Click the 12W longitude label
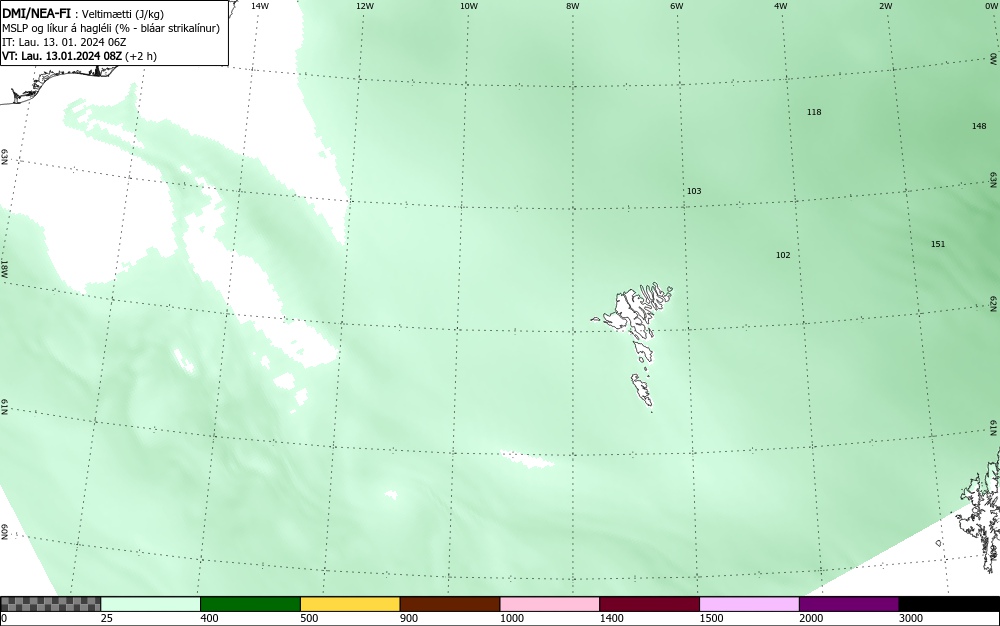 [364, 6]
